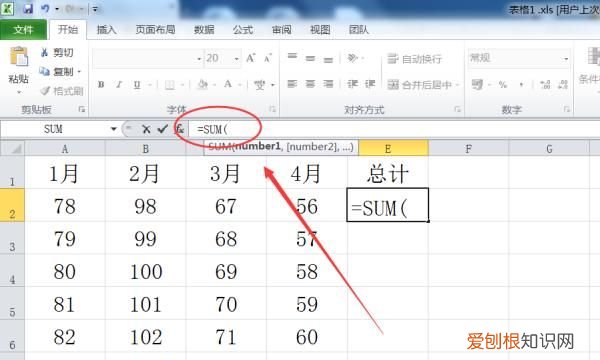Click 剪切 cut button
This screenshot has width=600, height=360.
(57, 52)
